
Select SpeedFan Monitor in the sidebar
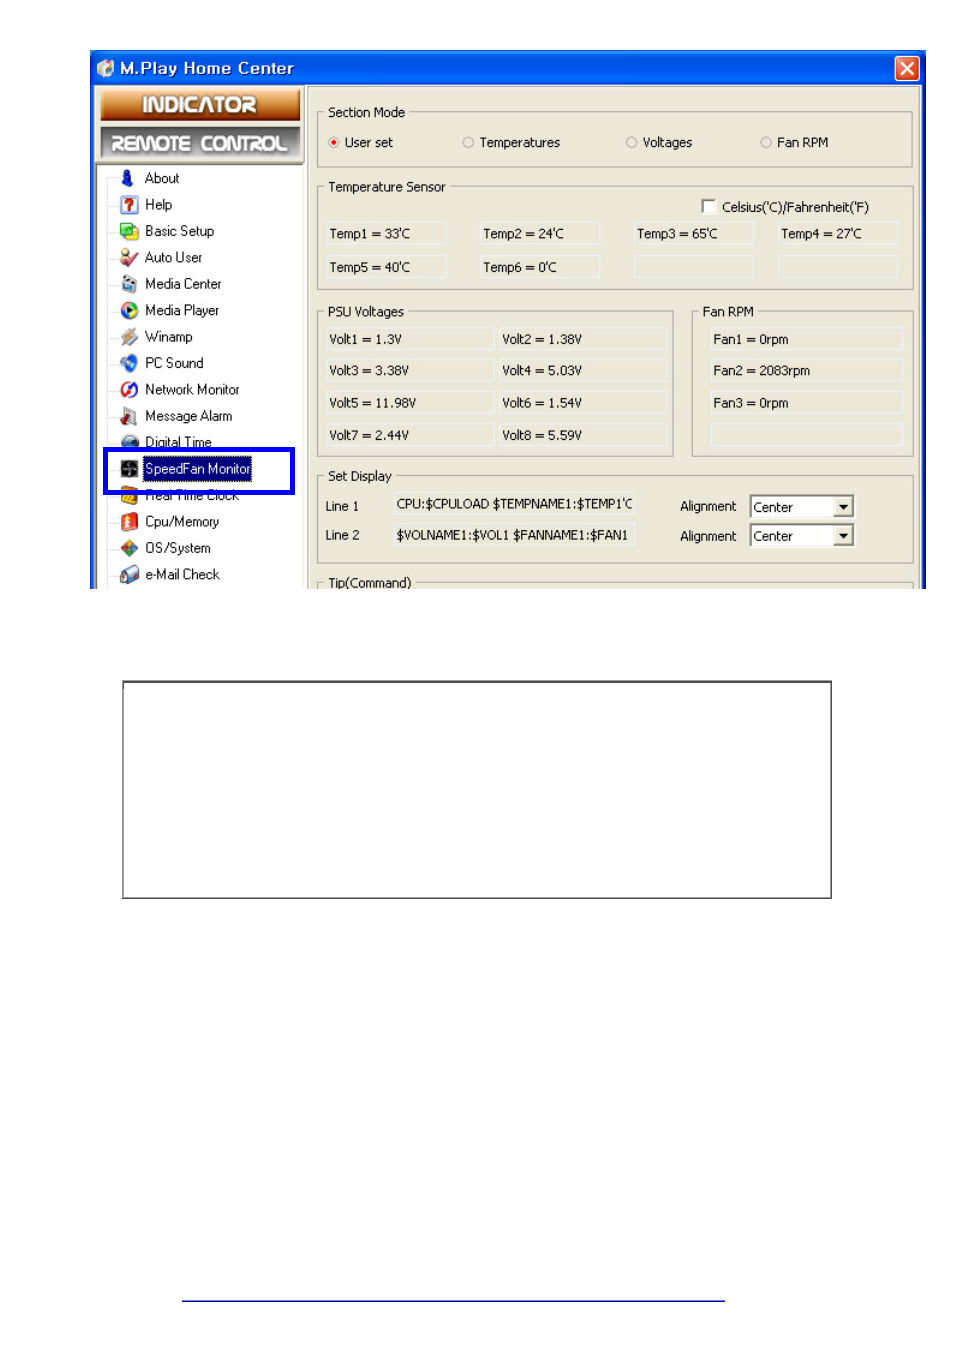tap(197, 469)
